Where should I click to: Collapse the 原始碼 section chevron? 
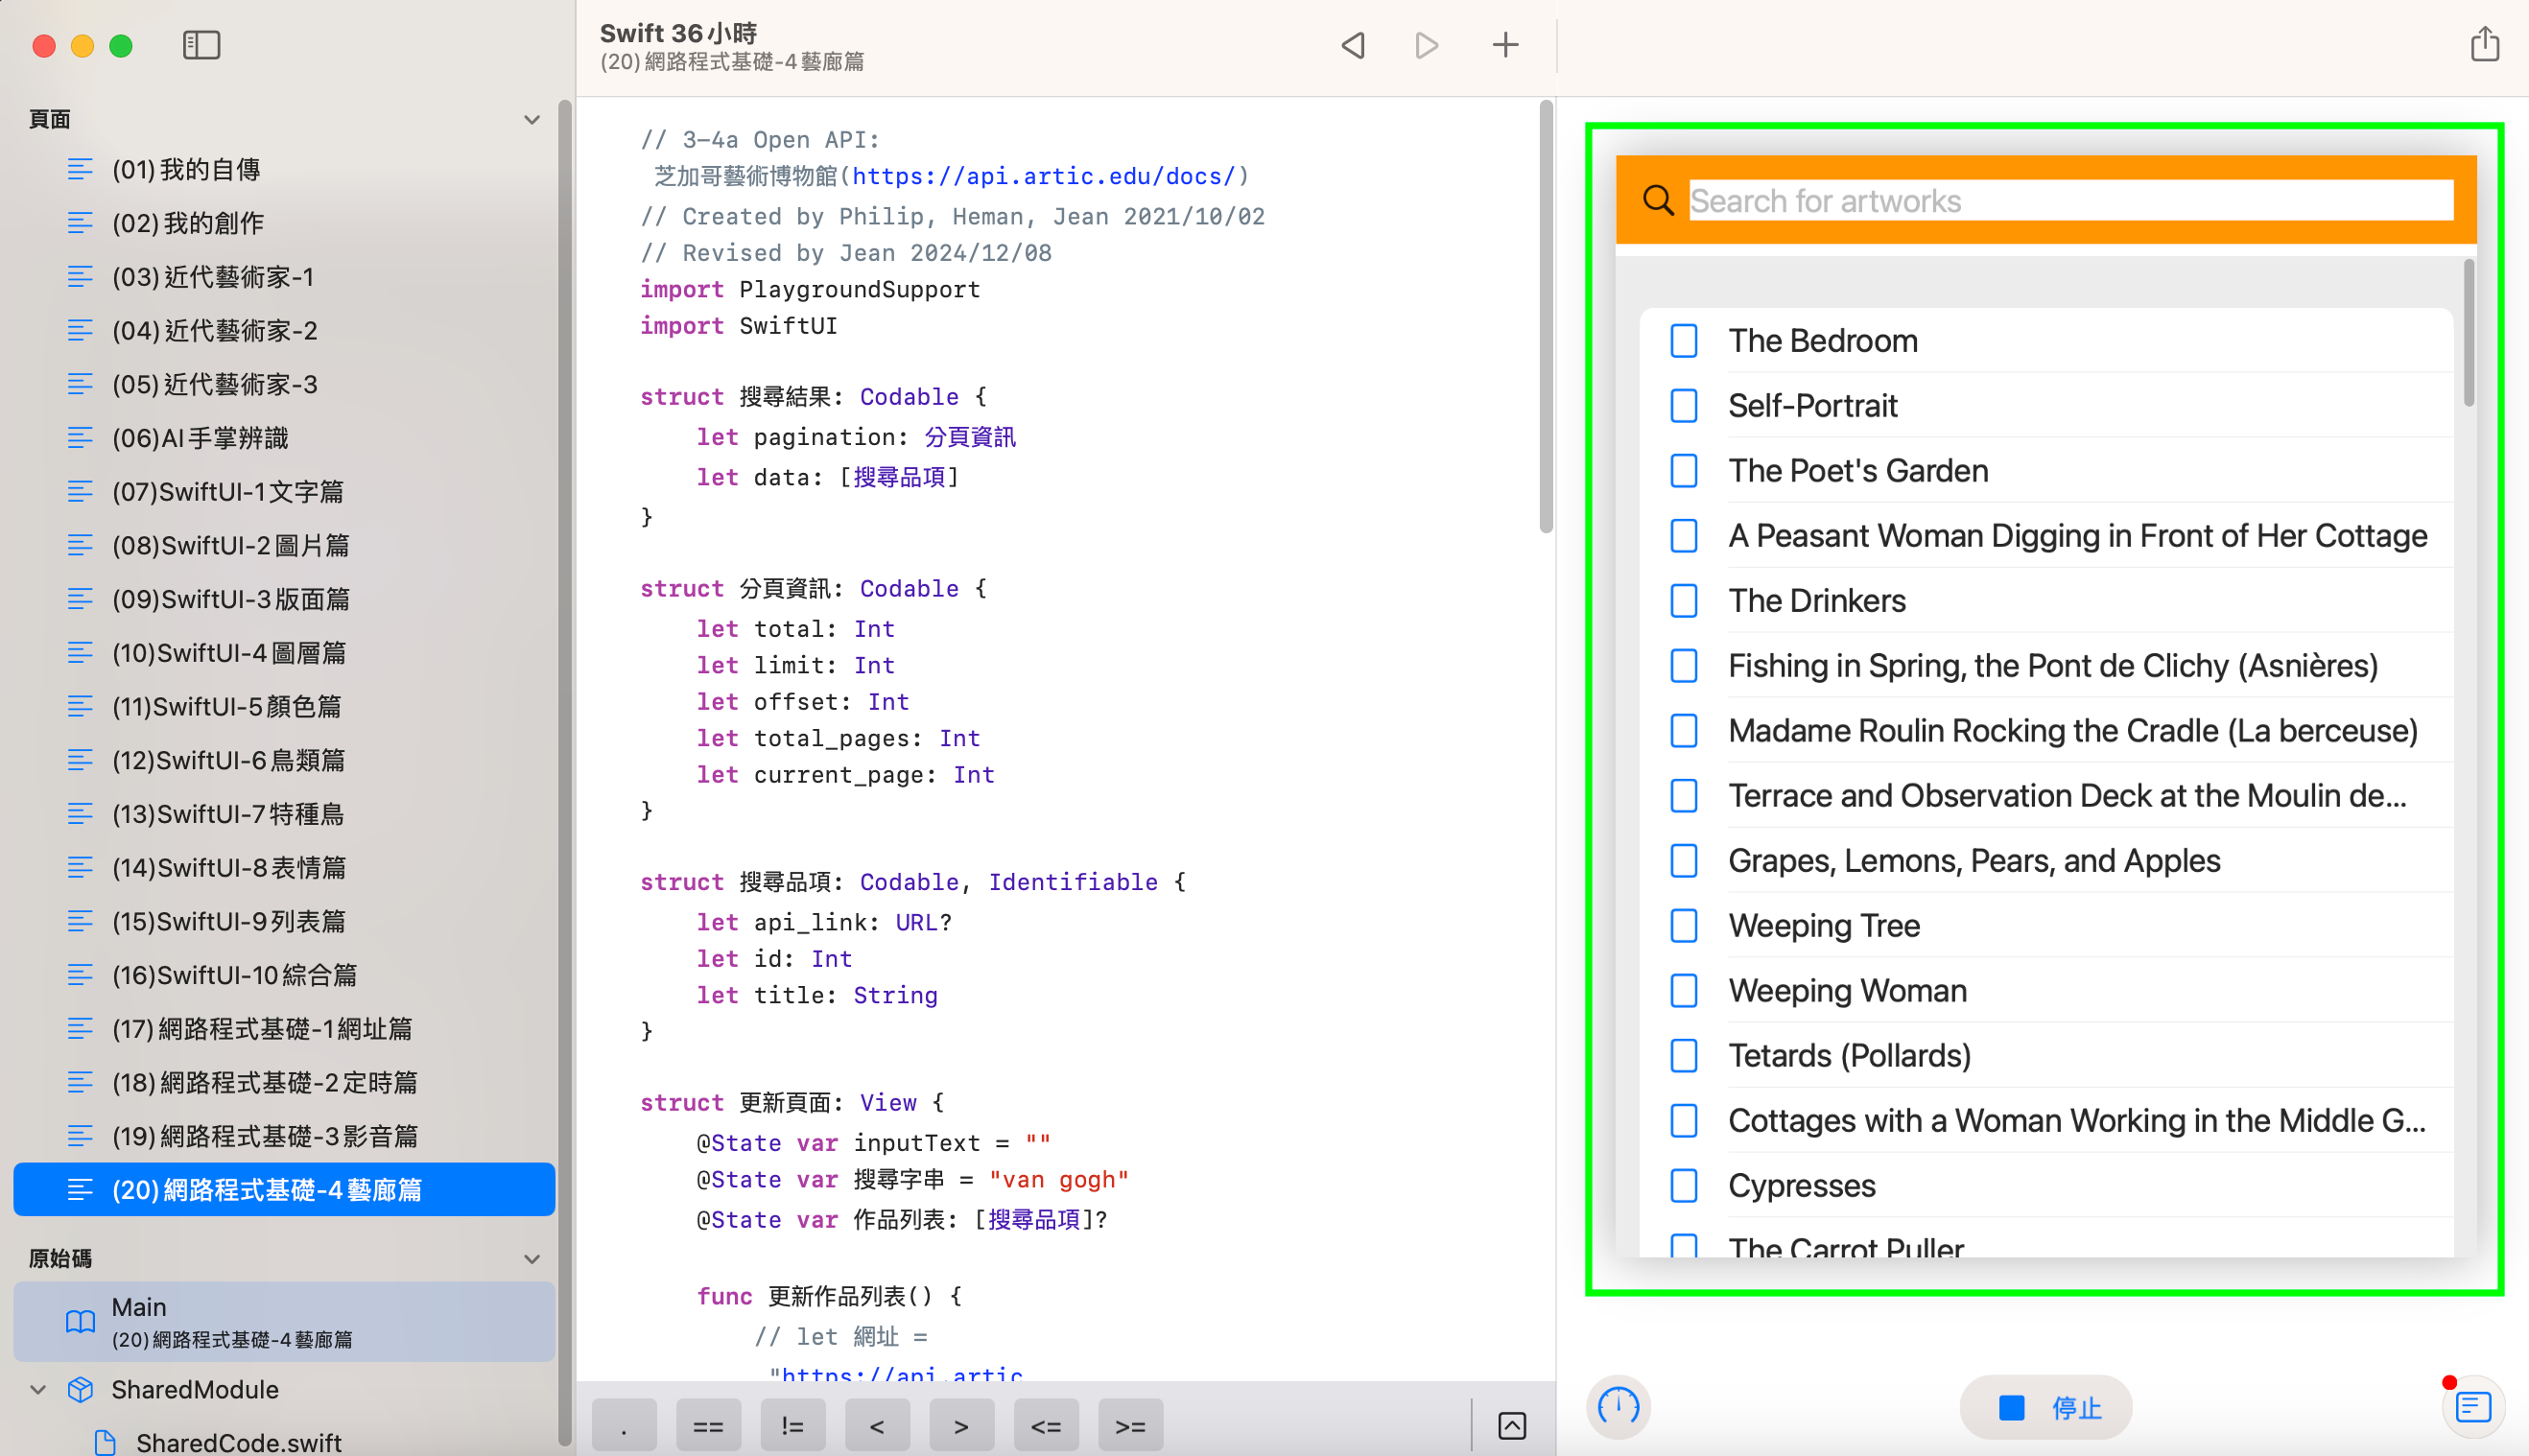532,1259
